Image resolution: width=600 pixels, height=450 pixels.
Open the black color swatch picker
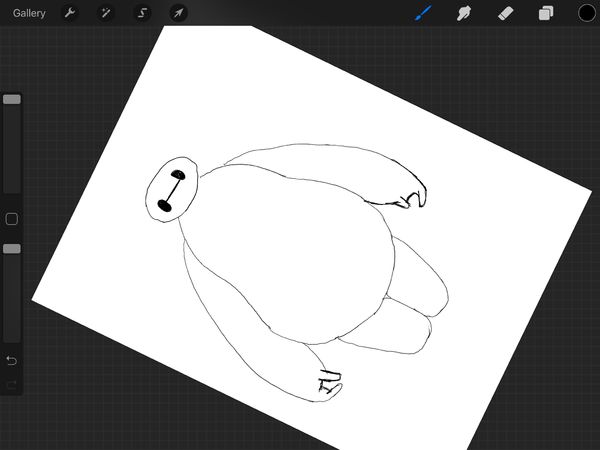(x=587, y=13)
